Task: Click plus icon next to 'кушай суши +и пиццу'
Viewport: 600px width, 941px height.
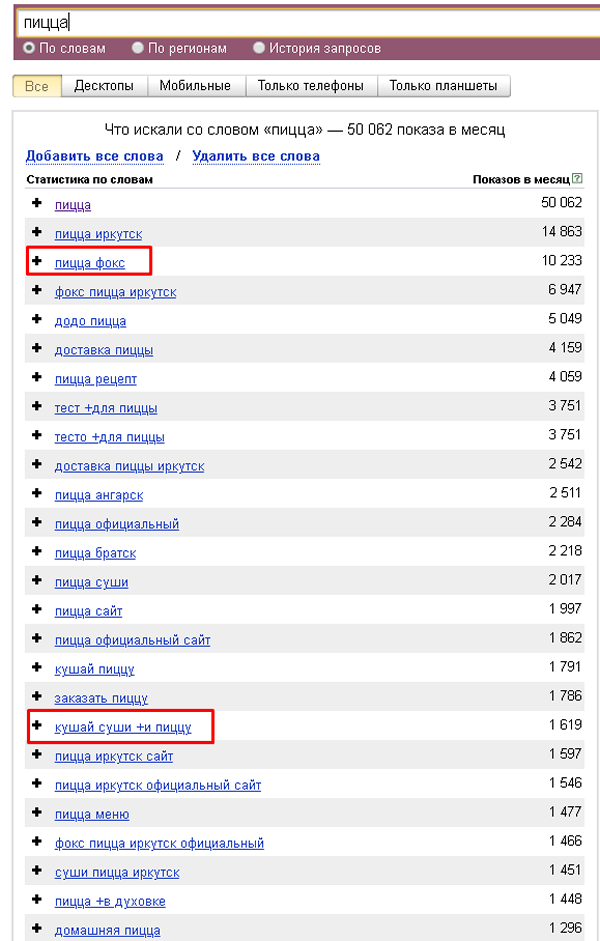Action: (x=37, y=726)
